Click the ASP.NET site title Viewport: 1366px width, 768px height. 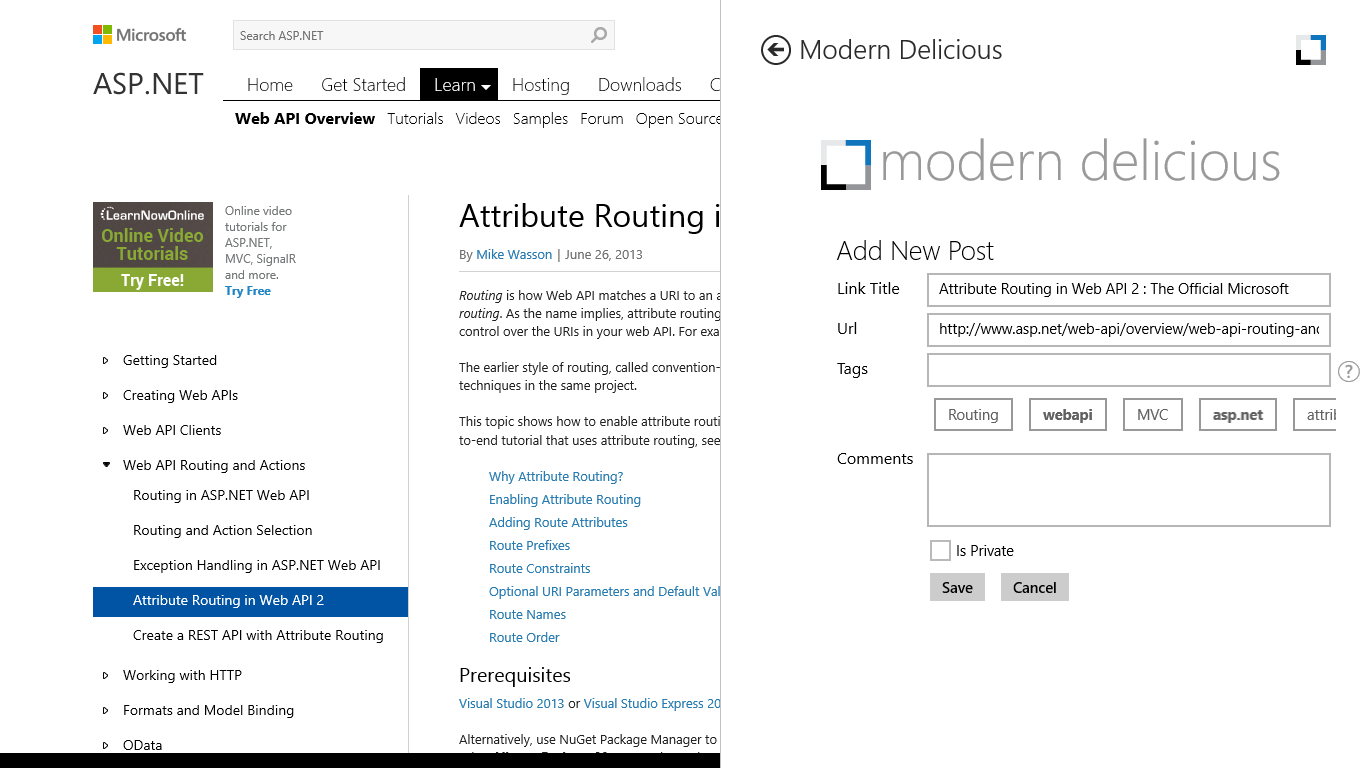coord(148,84)
